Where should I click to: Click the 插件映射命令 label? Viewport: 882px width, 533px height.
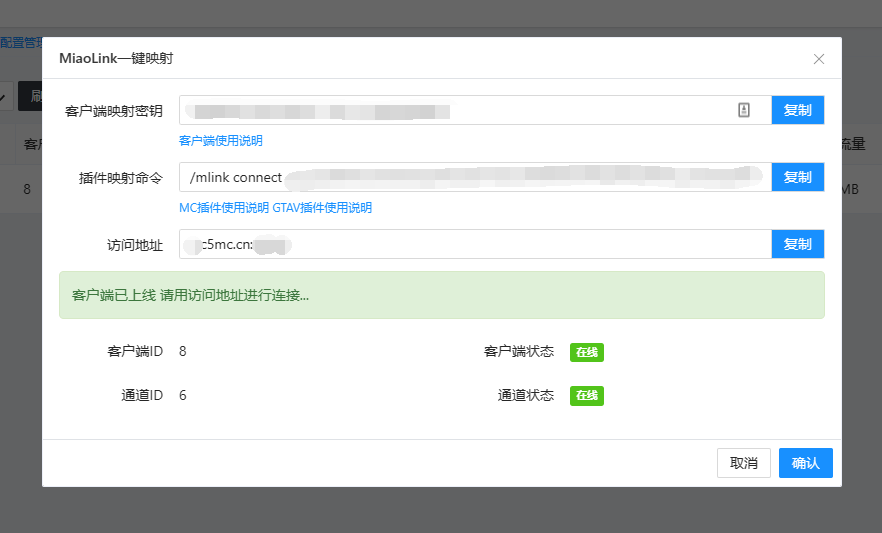120,178
